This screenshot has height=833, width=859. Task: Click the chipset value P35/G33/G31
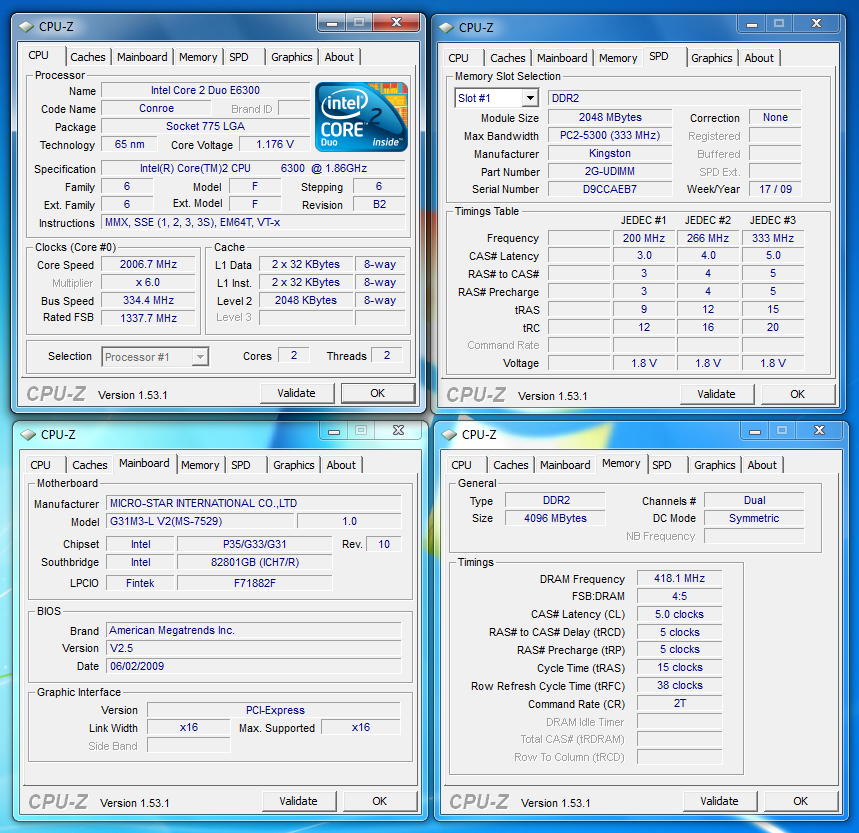[x=255, y=544]
